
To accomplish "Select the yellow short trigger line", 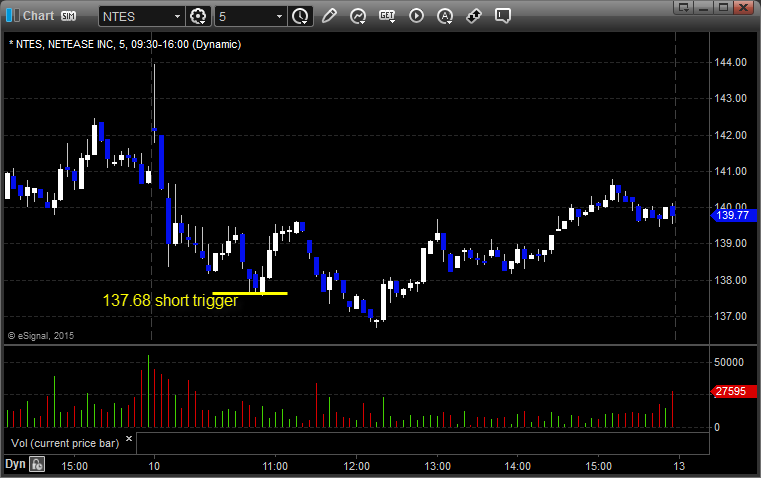I will (250, 293).
